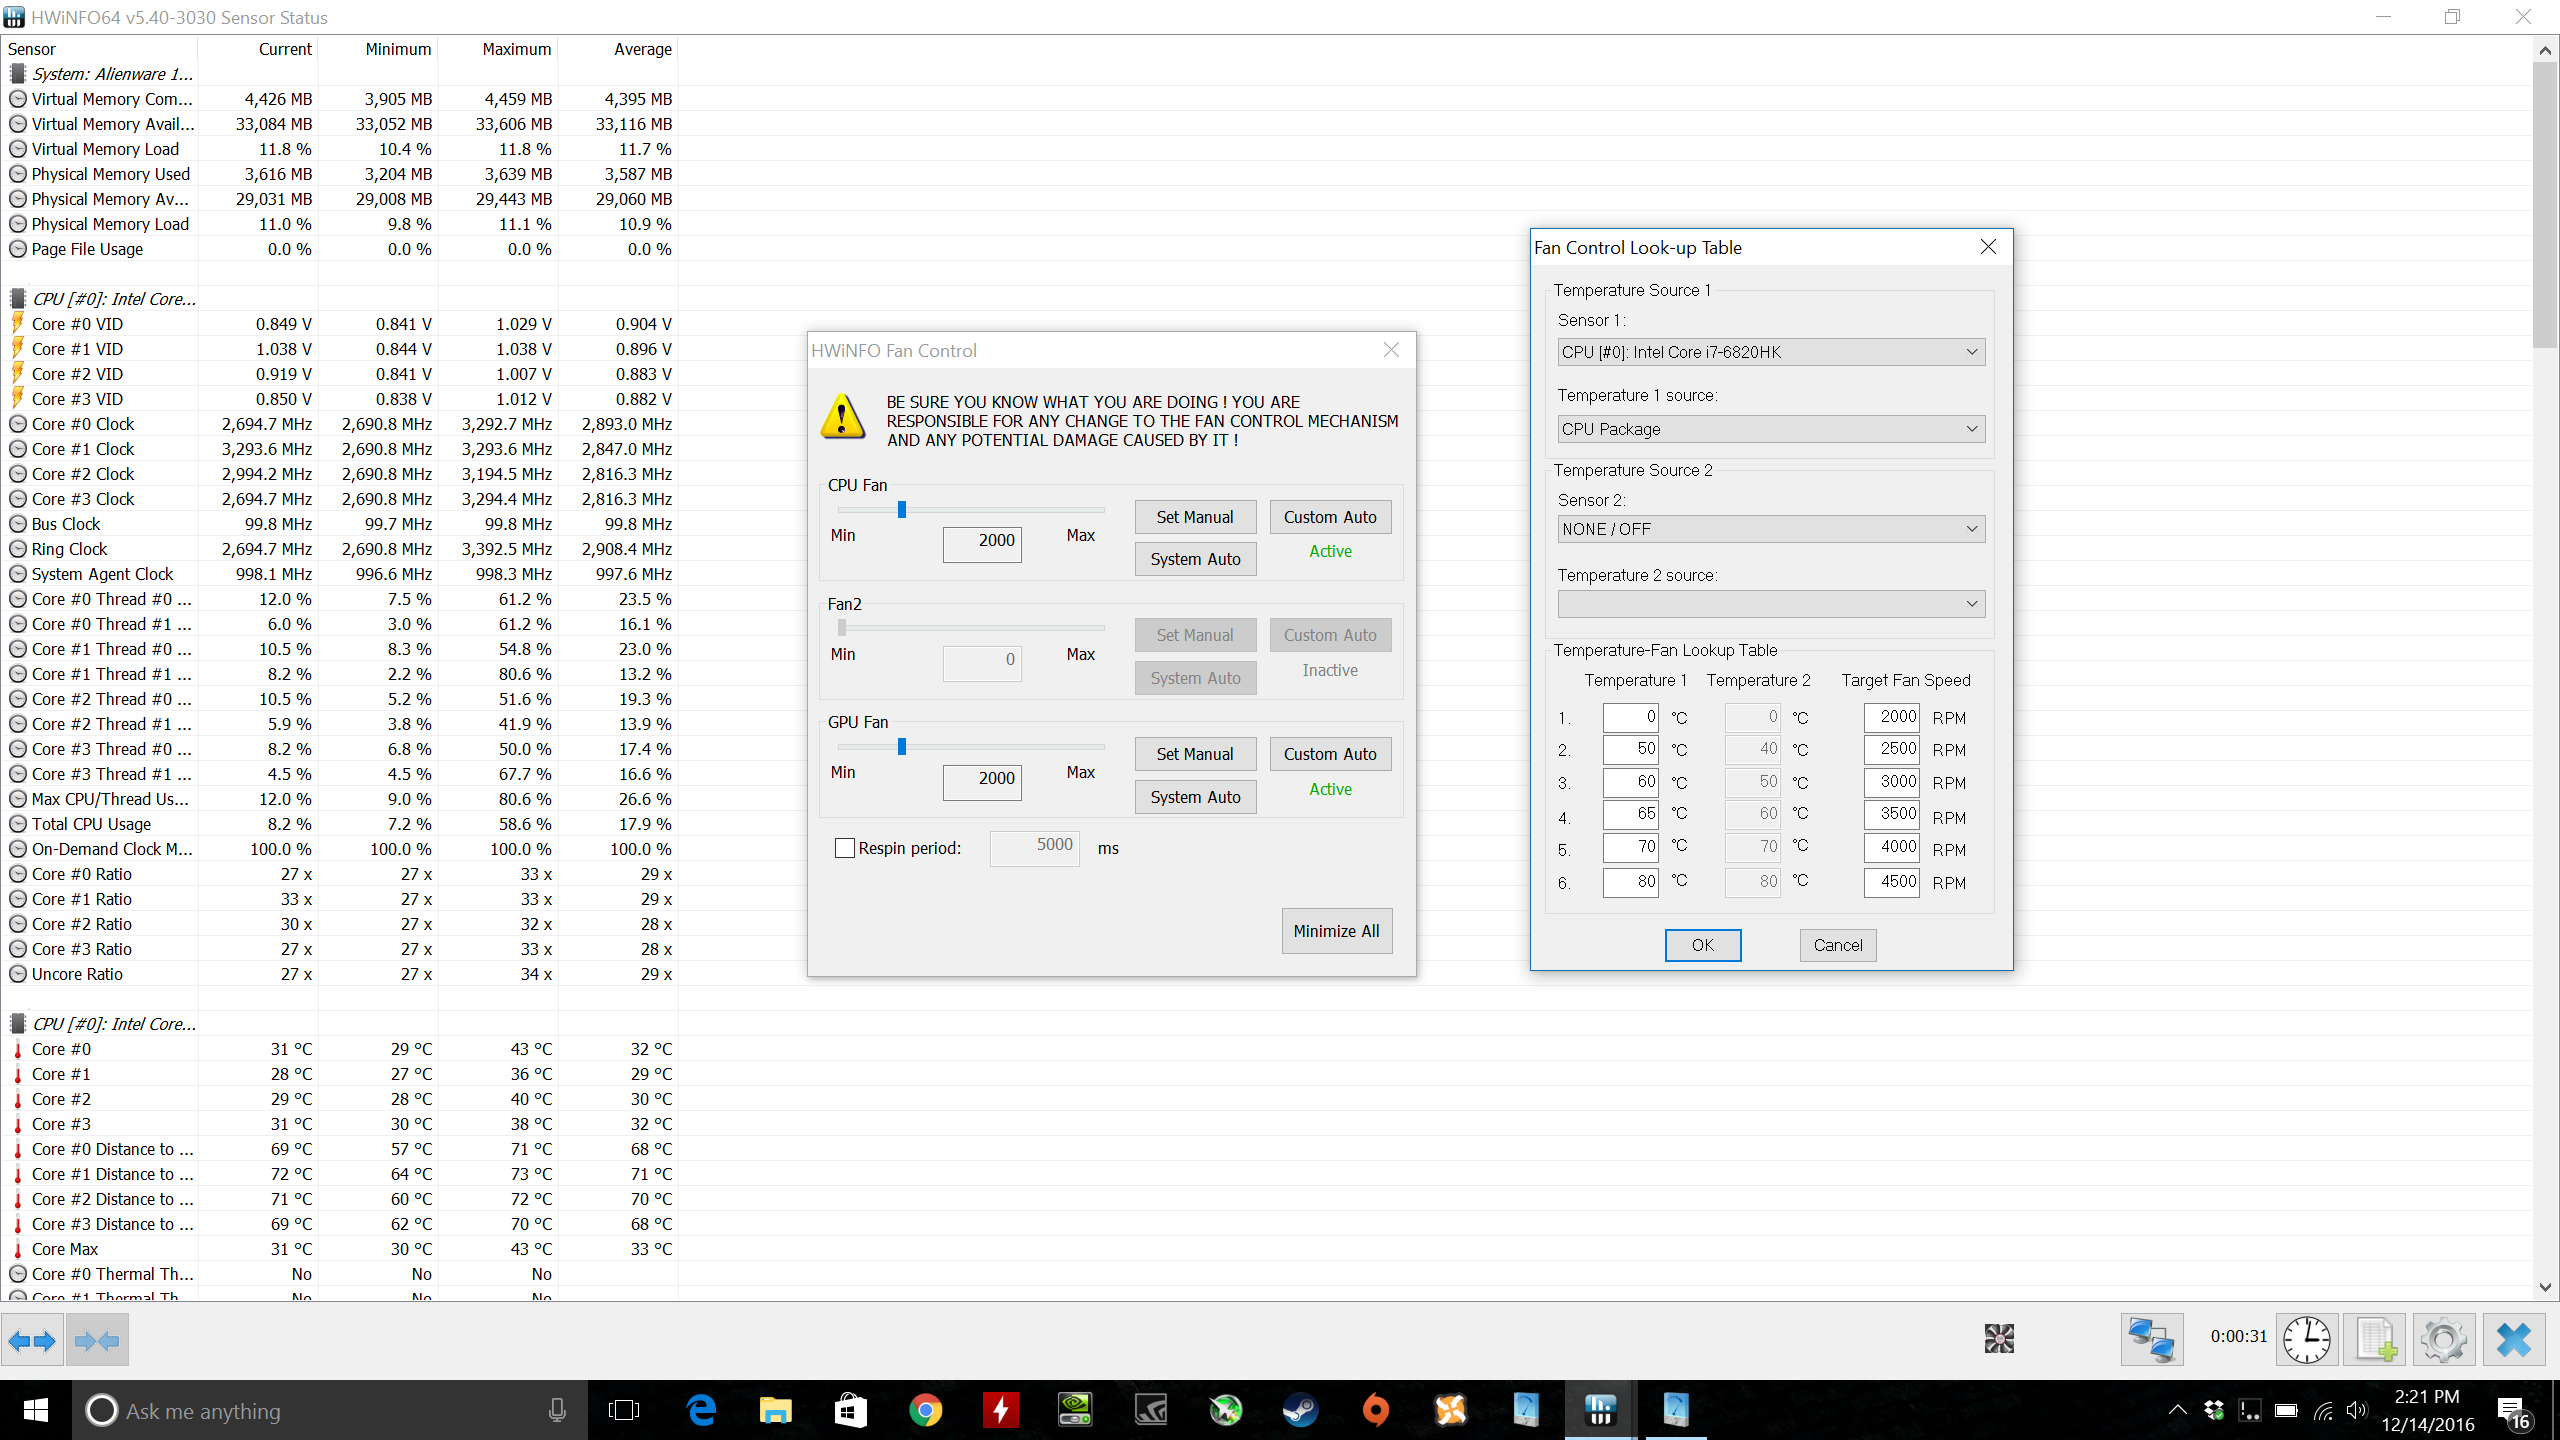Open the Action Center notifications icon
The width and height of the screenshot is (2560, 1440).
coord(2514,1411)
